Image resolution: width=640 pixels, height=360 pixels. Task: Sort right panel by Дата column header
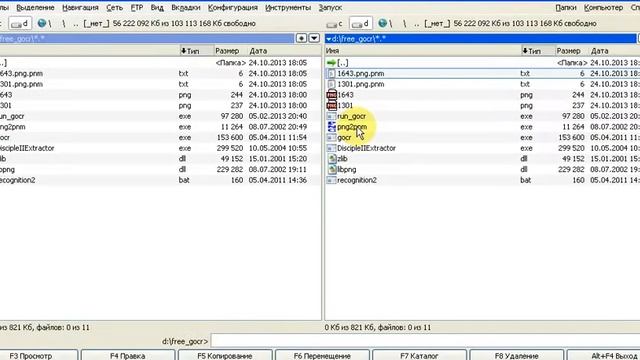coord(614,51)
